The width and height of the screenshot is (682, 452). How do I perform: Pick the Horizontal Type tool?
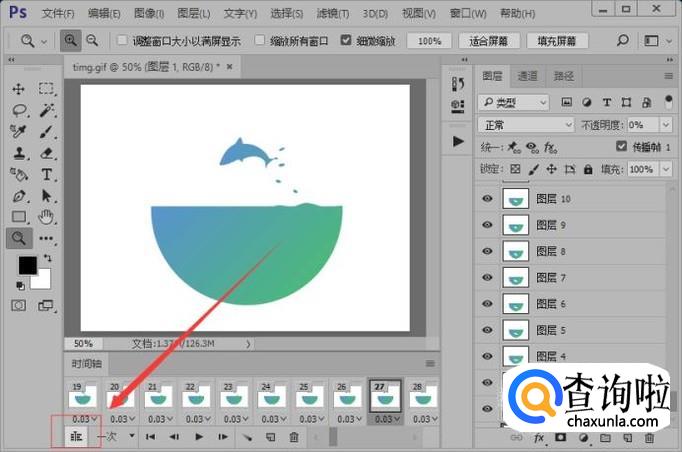[46, 174]
